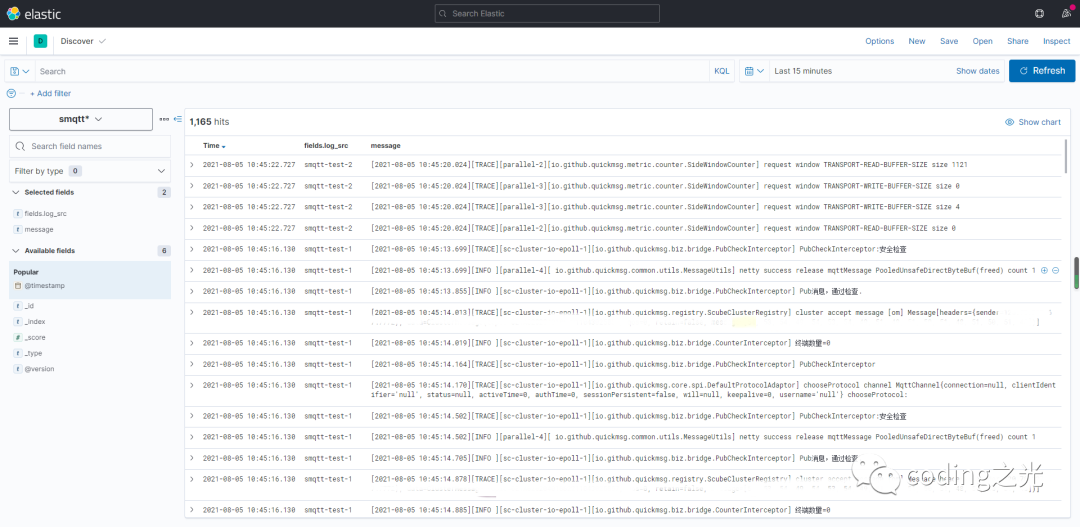This screenshot has height=527, width=1080.
Task: Click Show dates link
Action: [977, 71]
